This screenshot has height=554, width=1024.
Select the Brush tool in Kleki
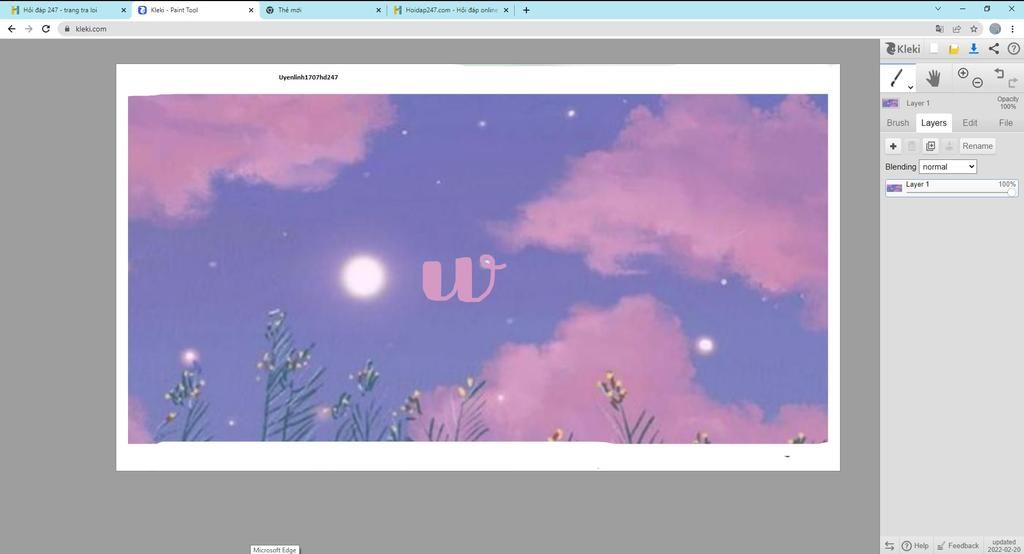896,78
